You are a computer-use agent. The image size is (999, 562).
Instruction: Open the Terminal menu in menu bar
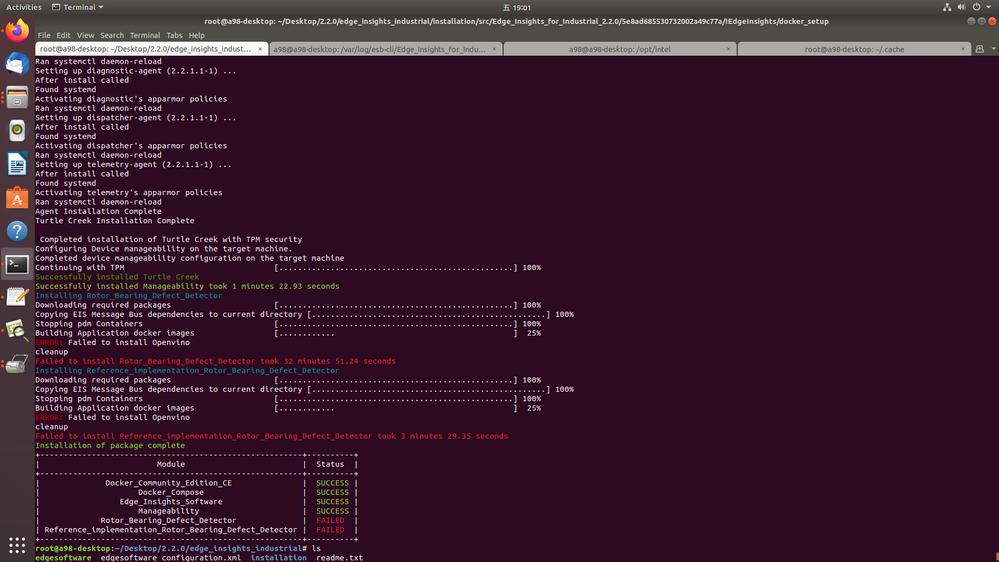click(145, 35)
